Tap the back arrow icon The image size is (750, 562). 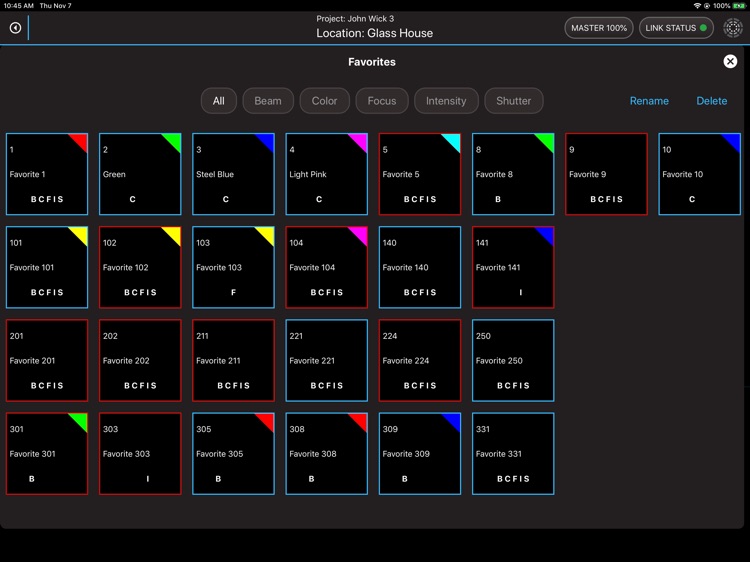click(x=15, y=28)
